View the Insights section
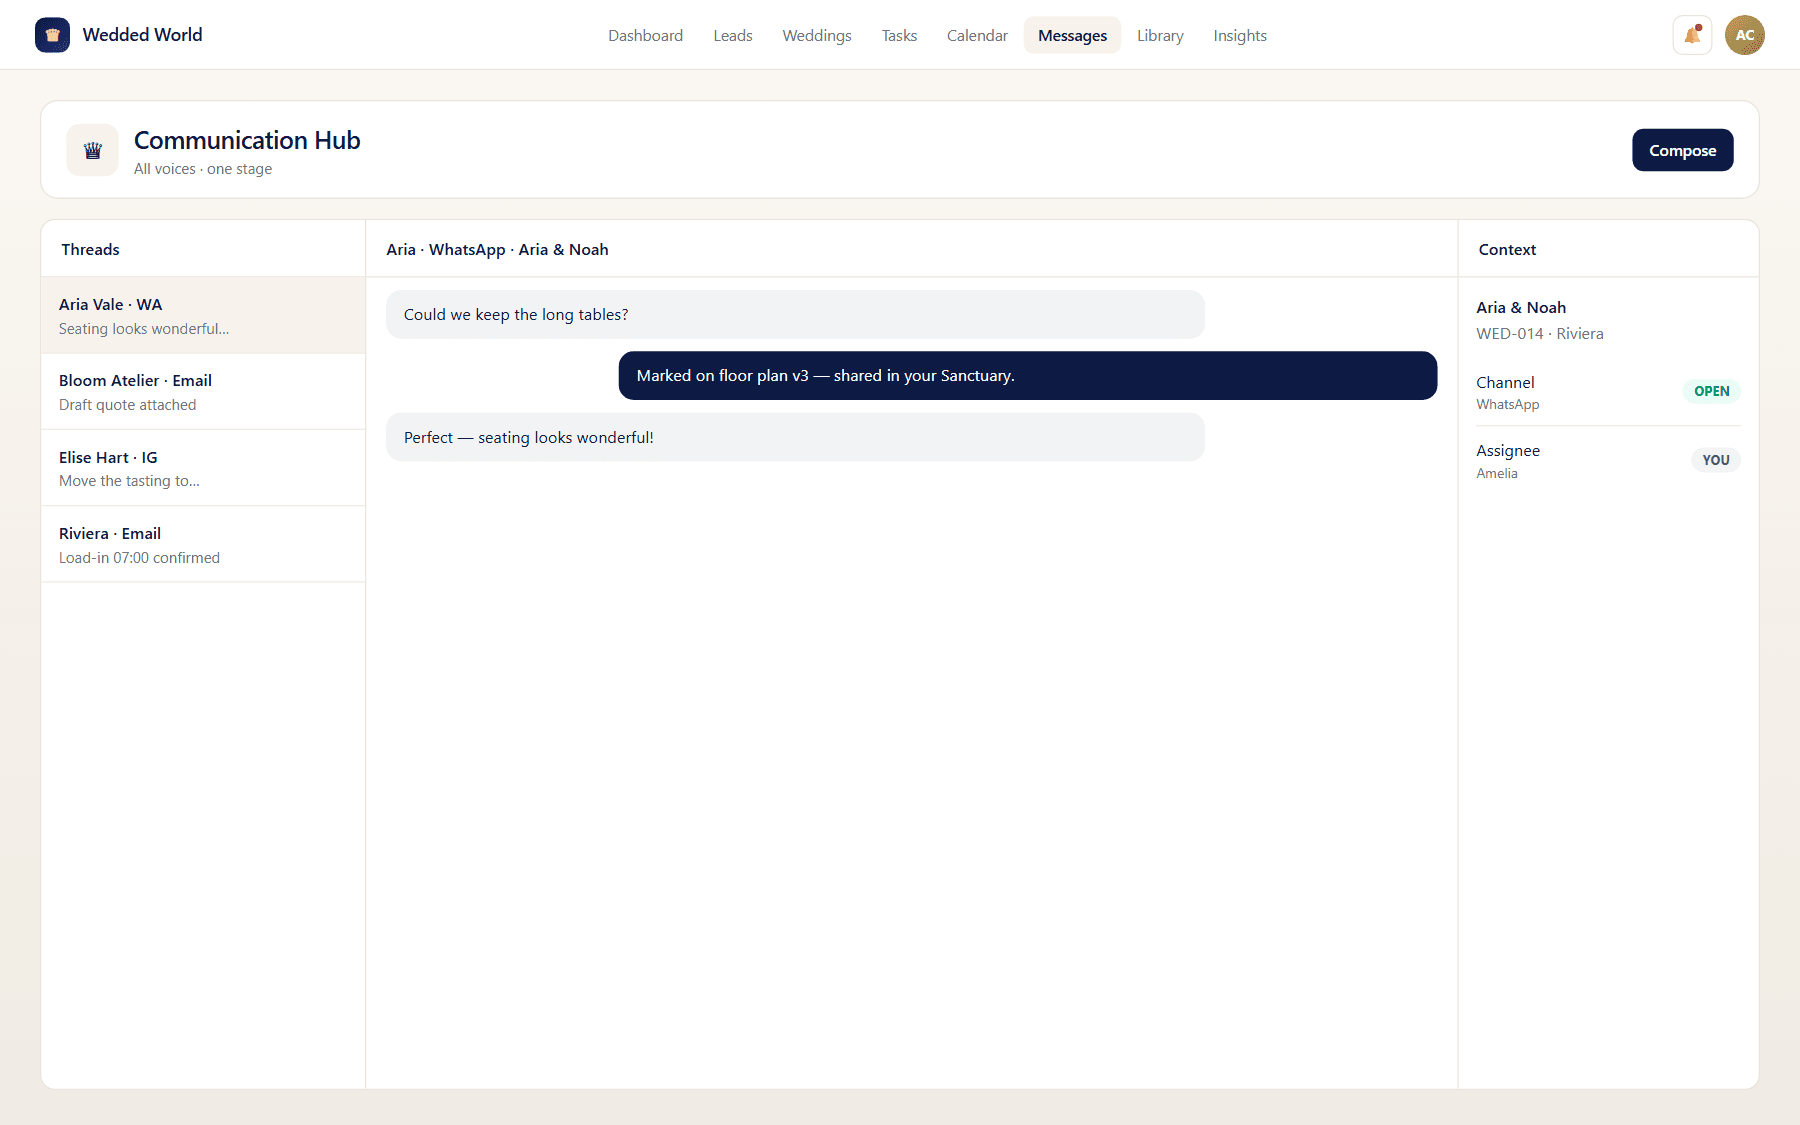 pos(1240,35)
